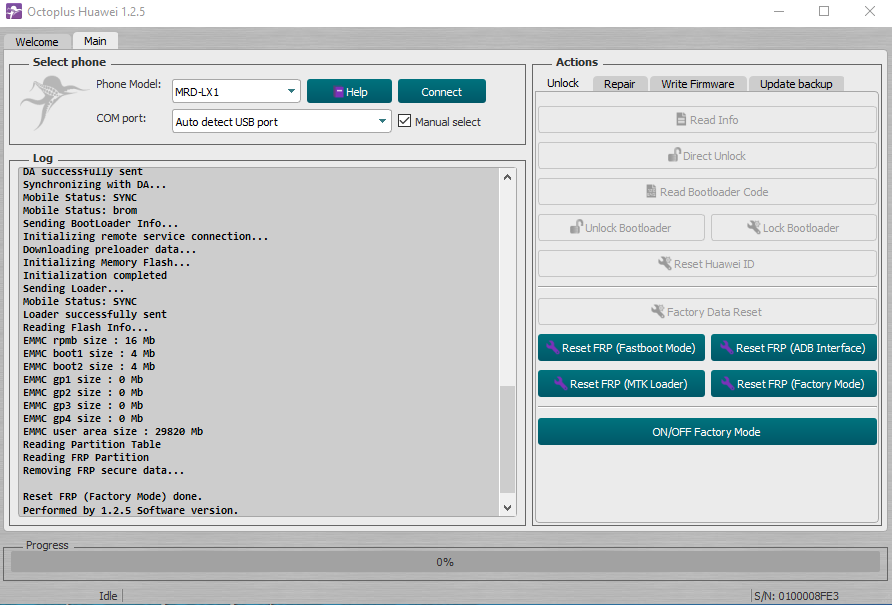Click the 'Initialization completed' log line

[94, 275]
